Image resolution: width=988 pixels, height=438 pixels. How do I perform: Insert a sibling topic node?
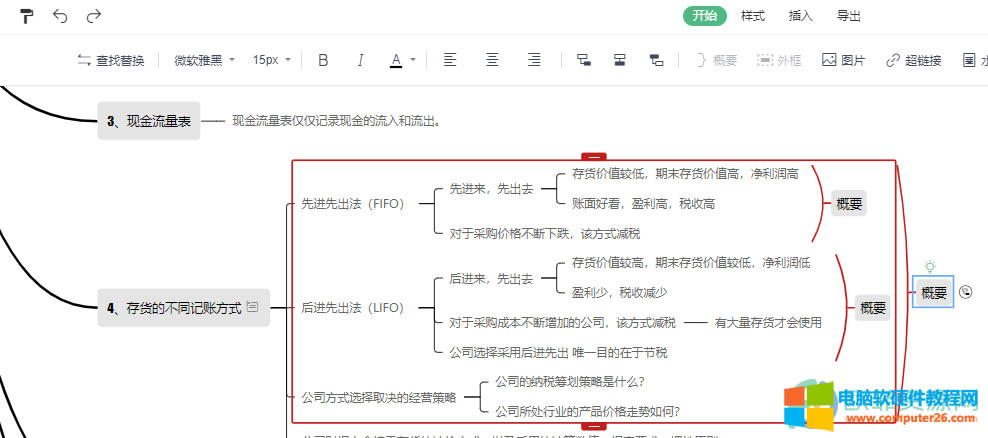(x=620, y=60)
